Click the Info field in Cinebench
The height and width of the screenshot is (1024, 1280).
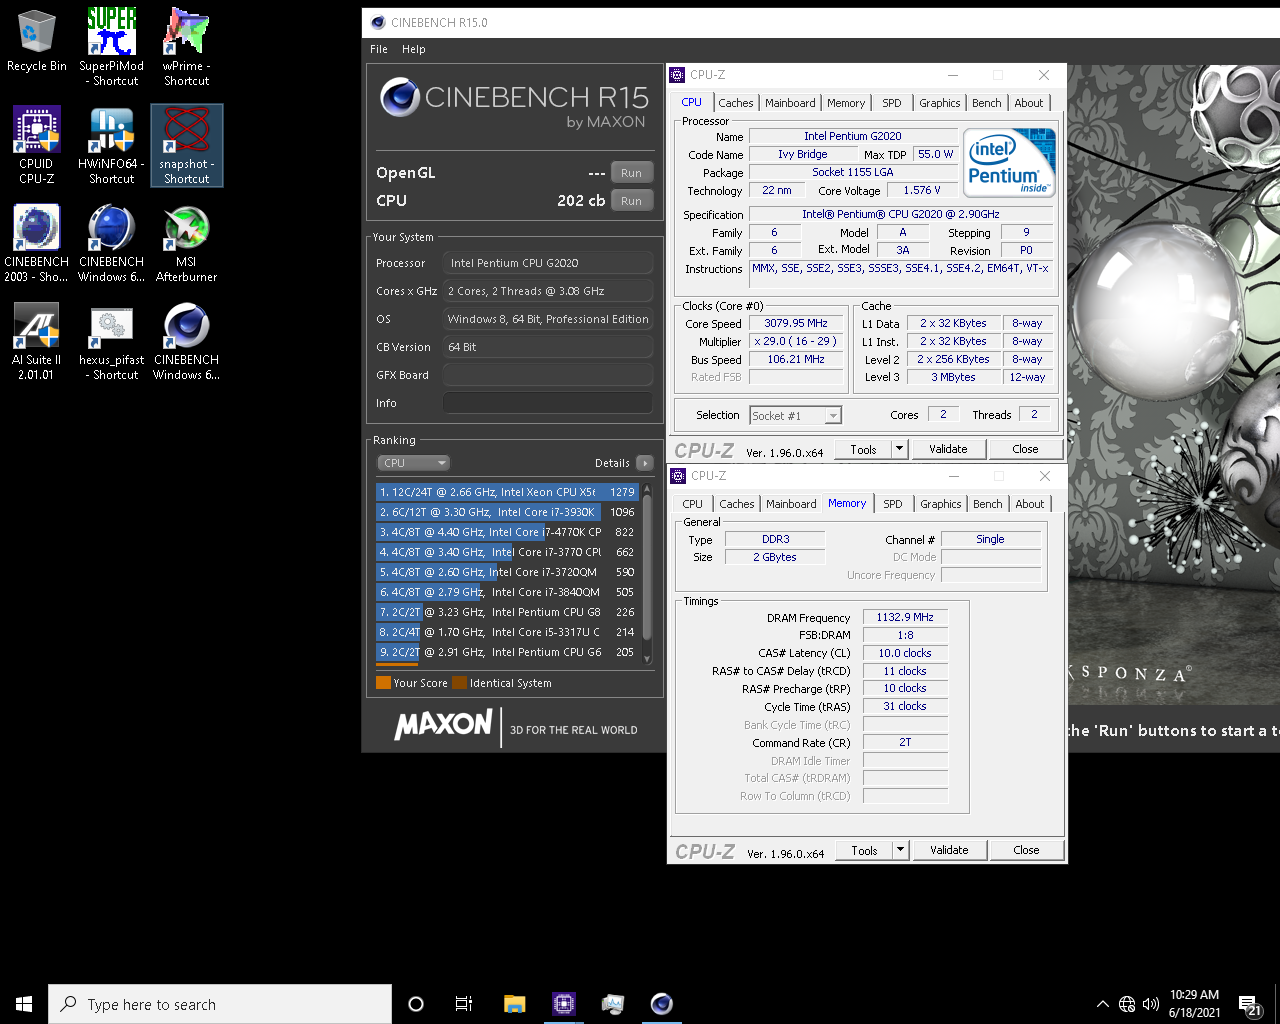click(547, 403)
